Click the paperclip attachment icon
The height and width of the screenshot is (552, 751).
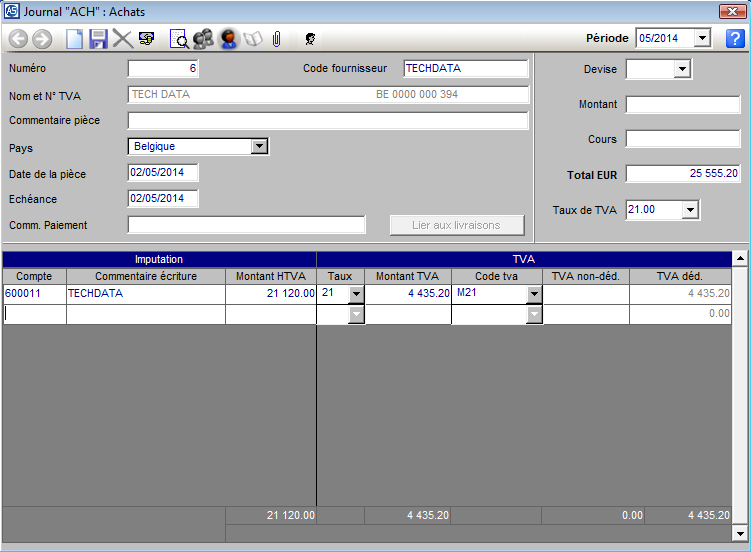276,39
